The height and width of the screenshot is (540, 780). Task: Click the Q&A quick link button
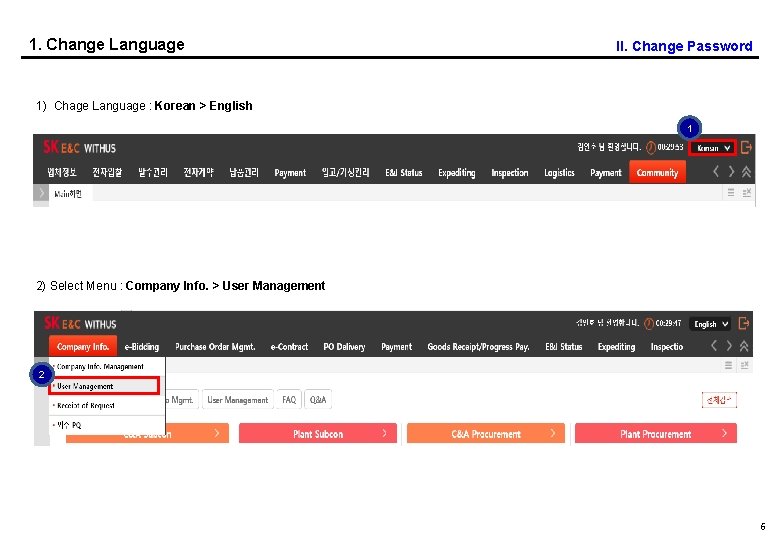(x=318, y=399)
